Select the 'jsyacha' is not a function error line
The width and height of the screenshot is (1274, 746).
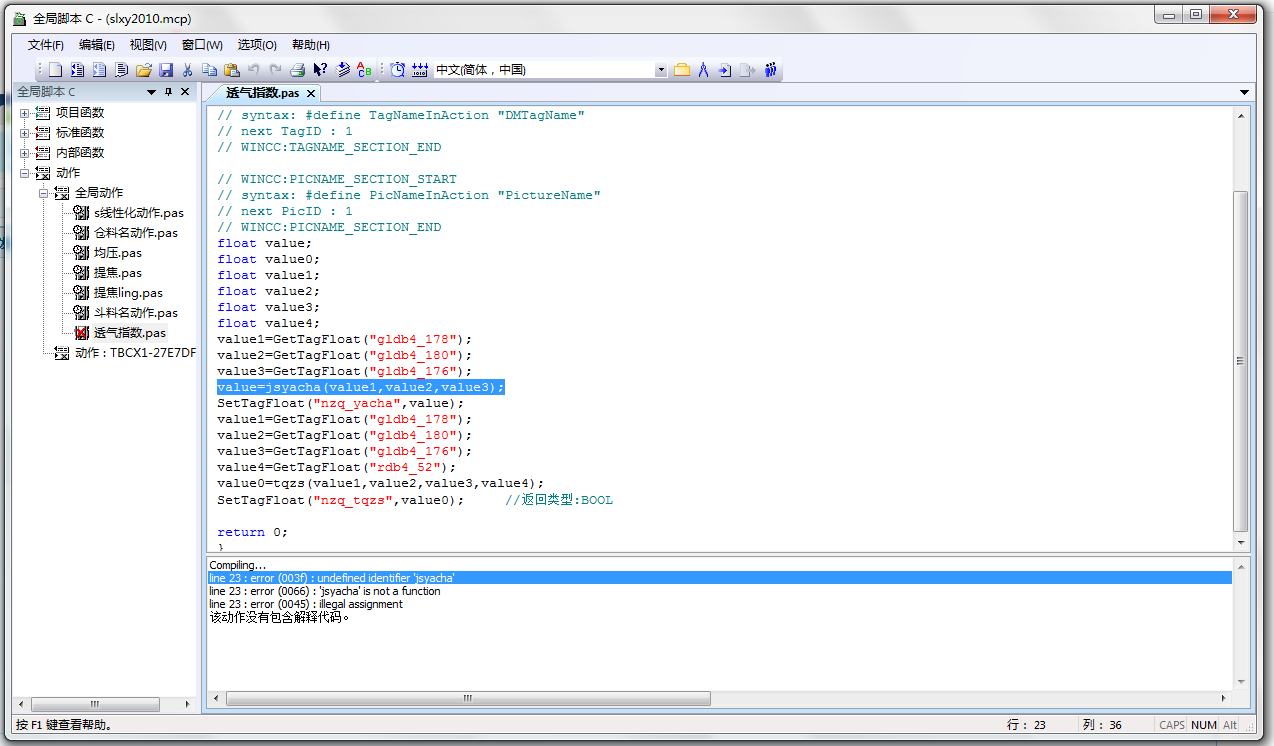coord(324,591)
